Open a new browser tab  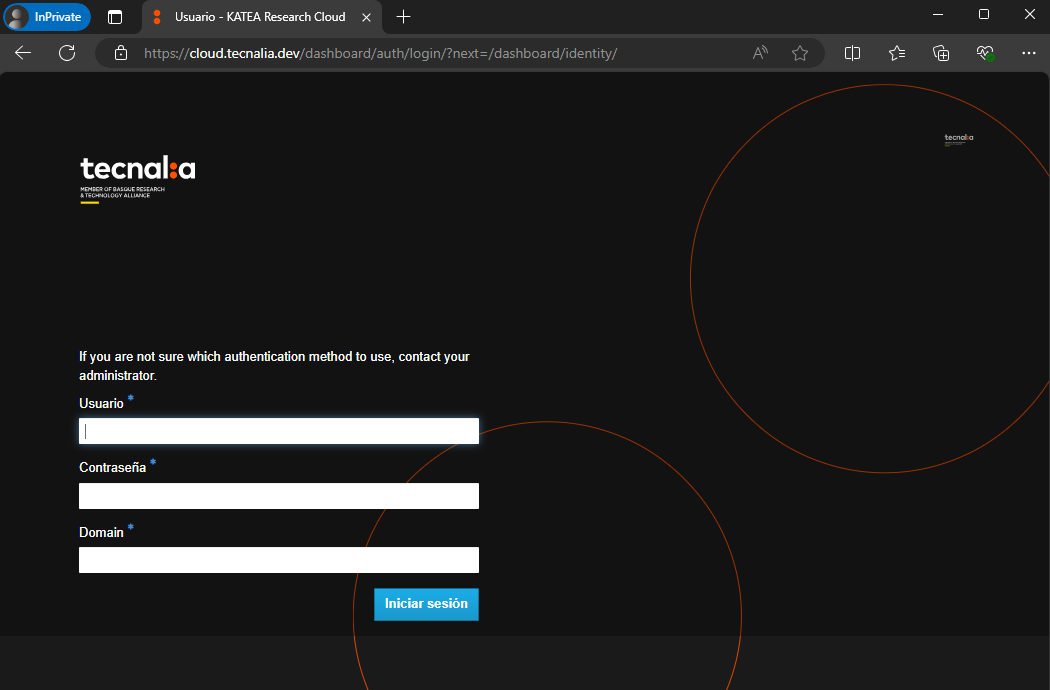(x=403, y=17)
